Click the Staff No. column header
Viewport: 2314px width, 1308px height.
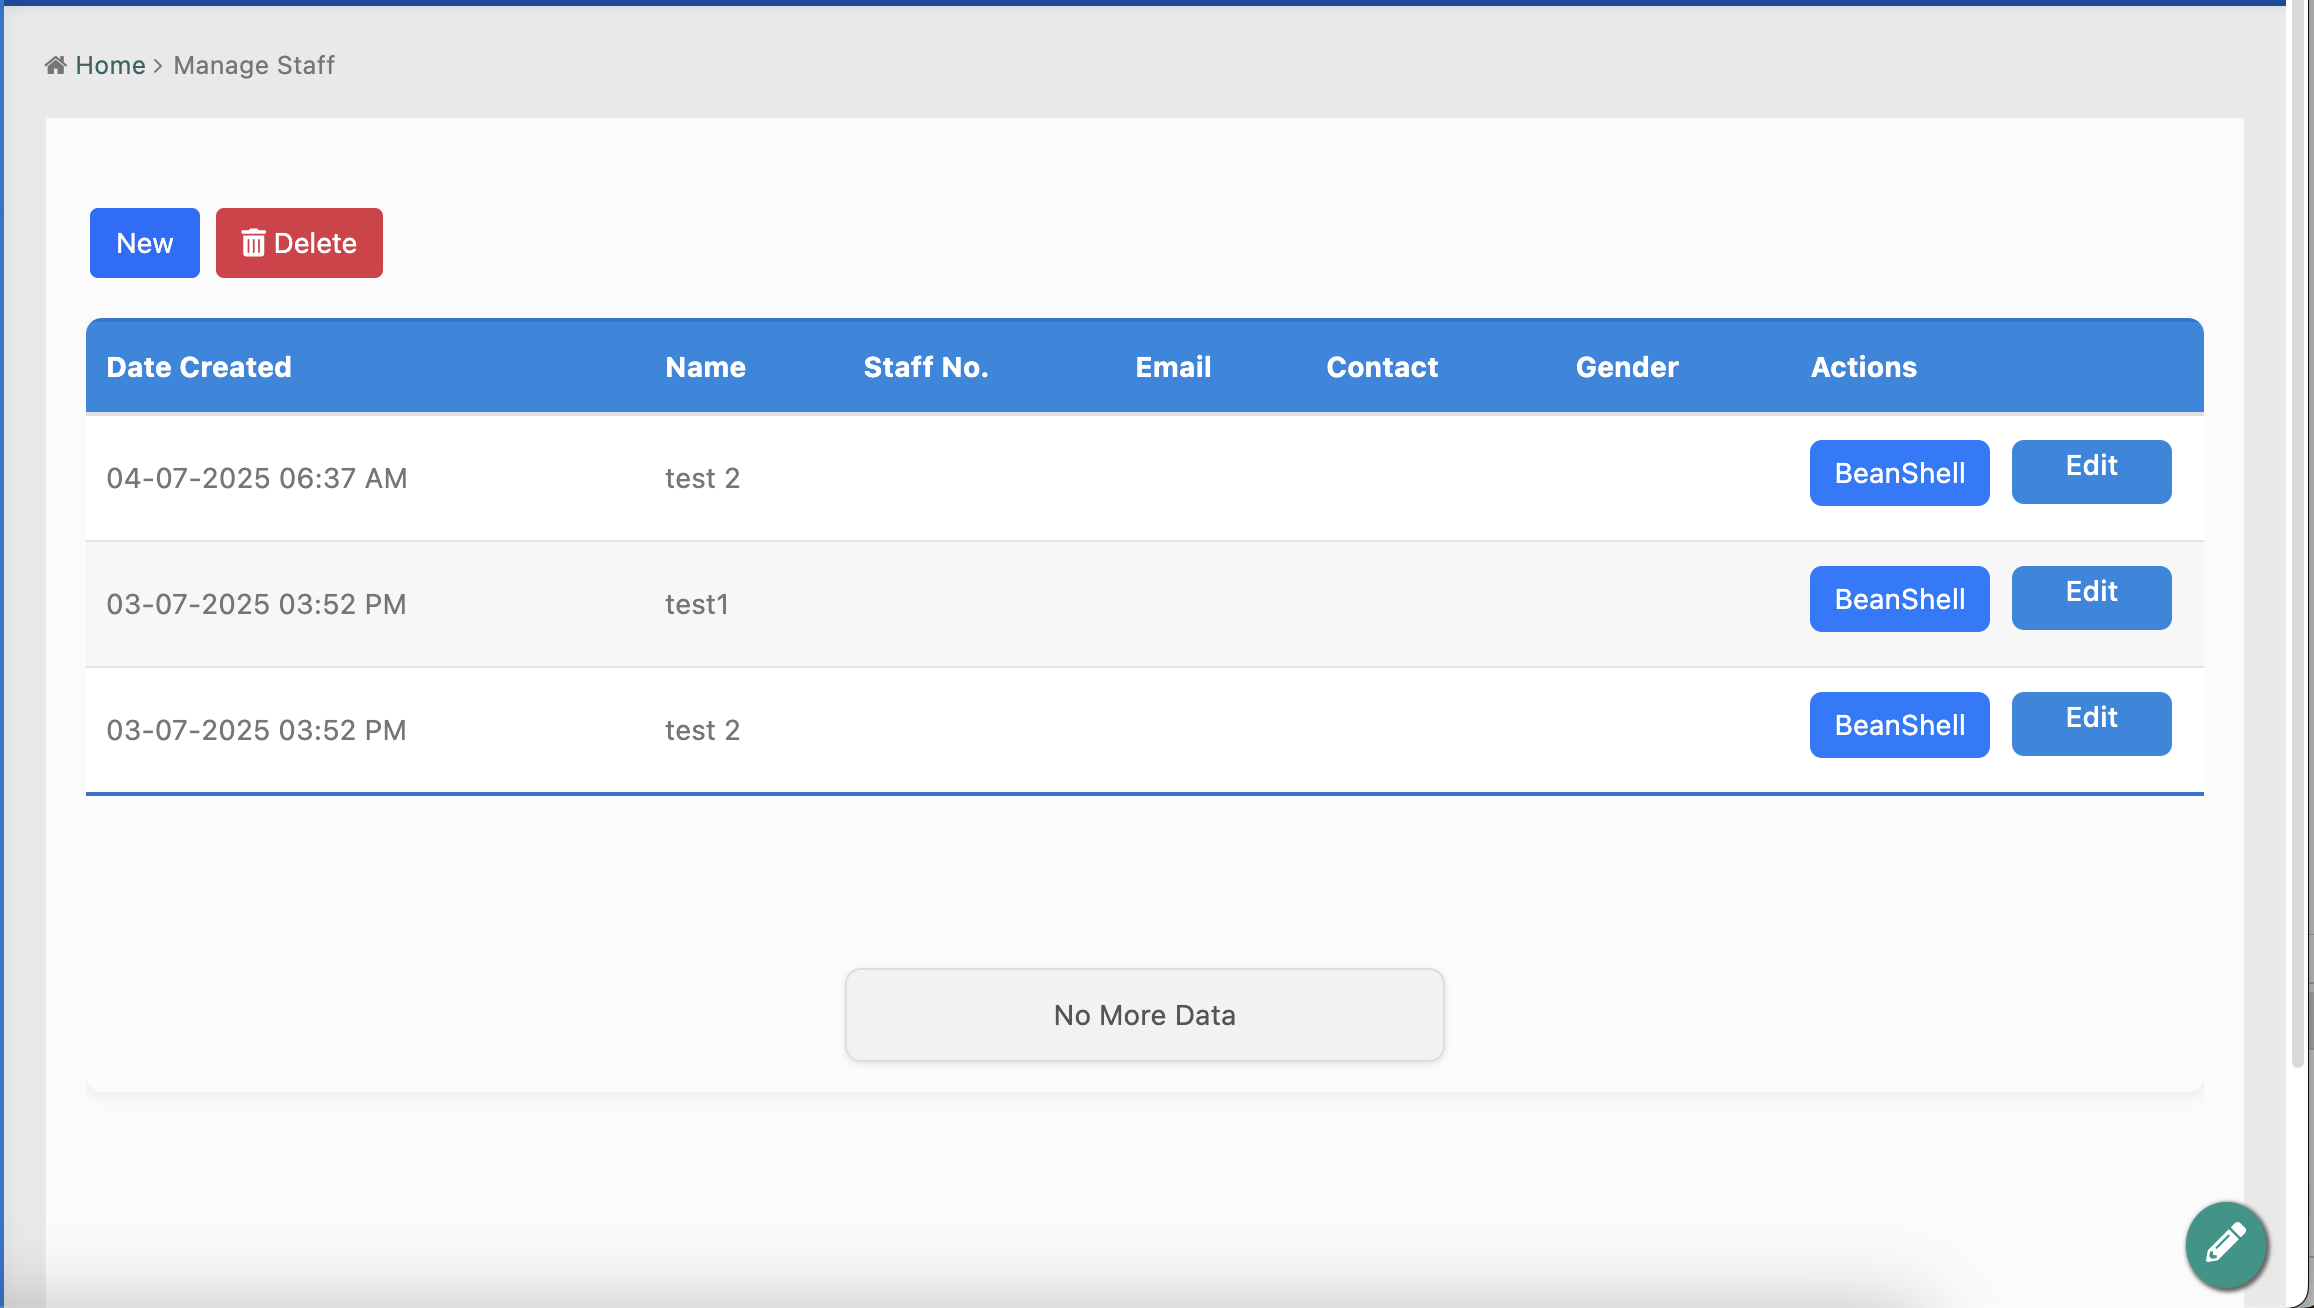coord(926,367)
